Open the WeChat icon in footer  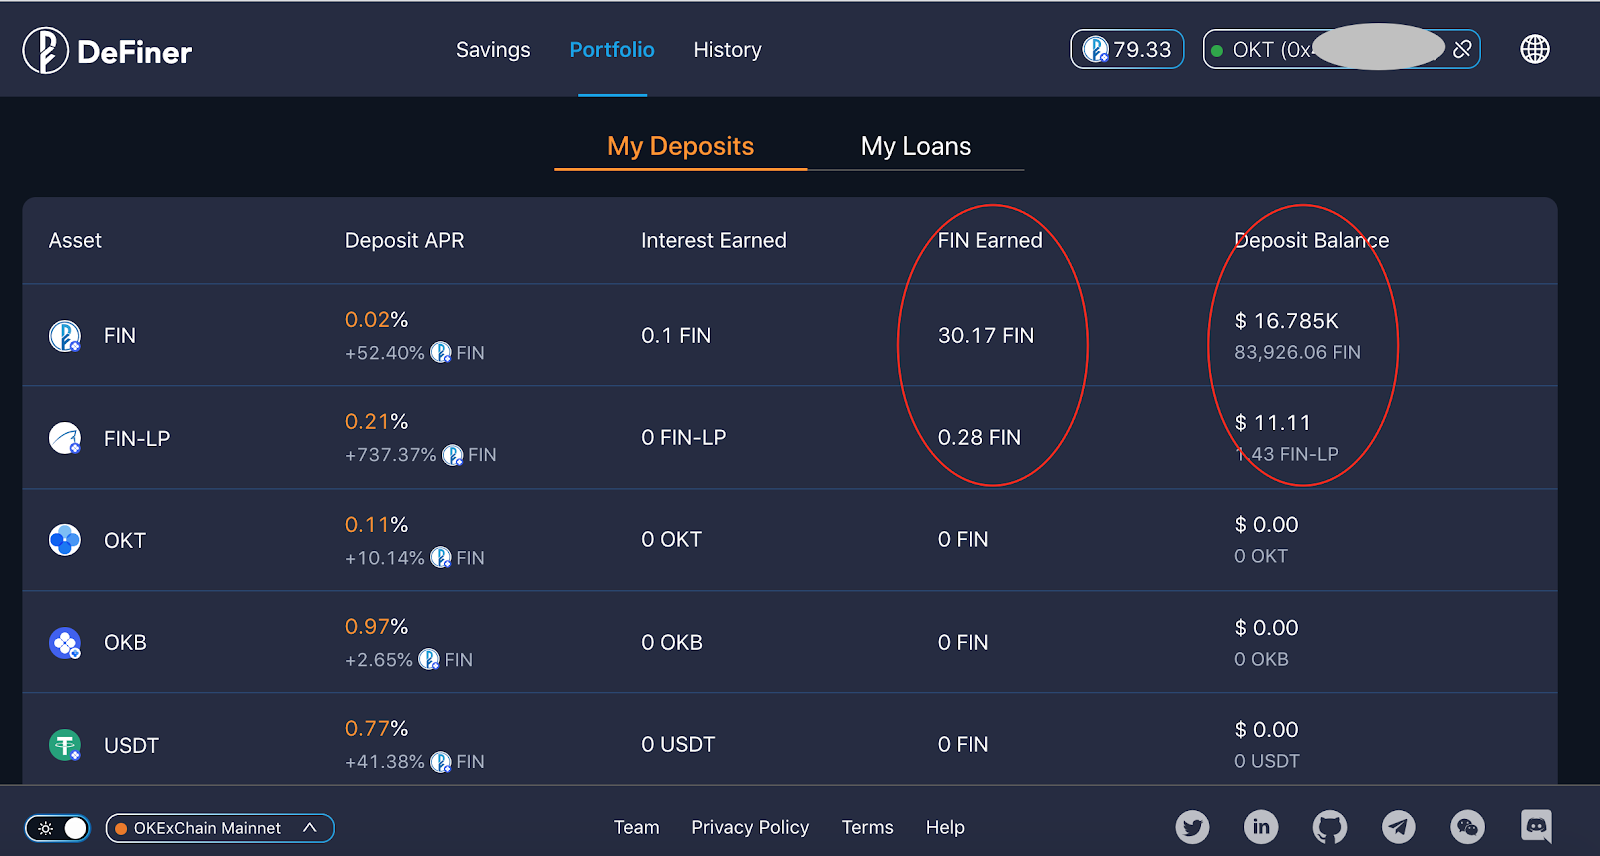[1467, 827]
